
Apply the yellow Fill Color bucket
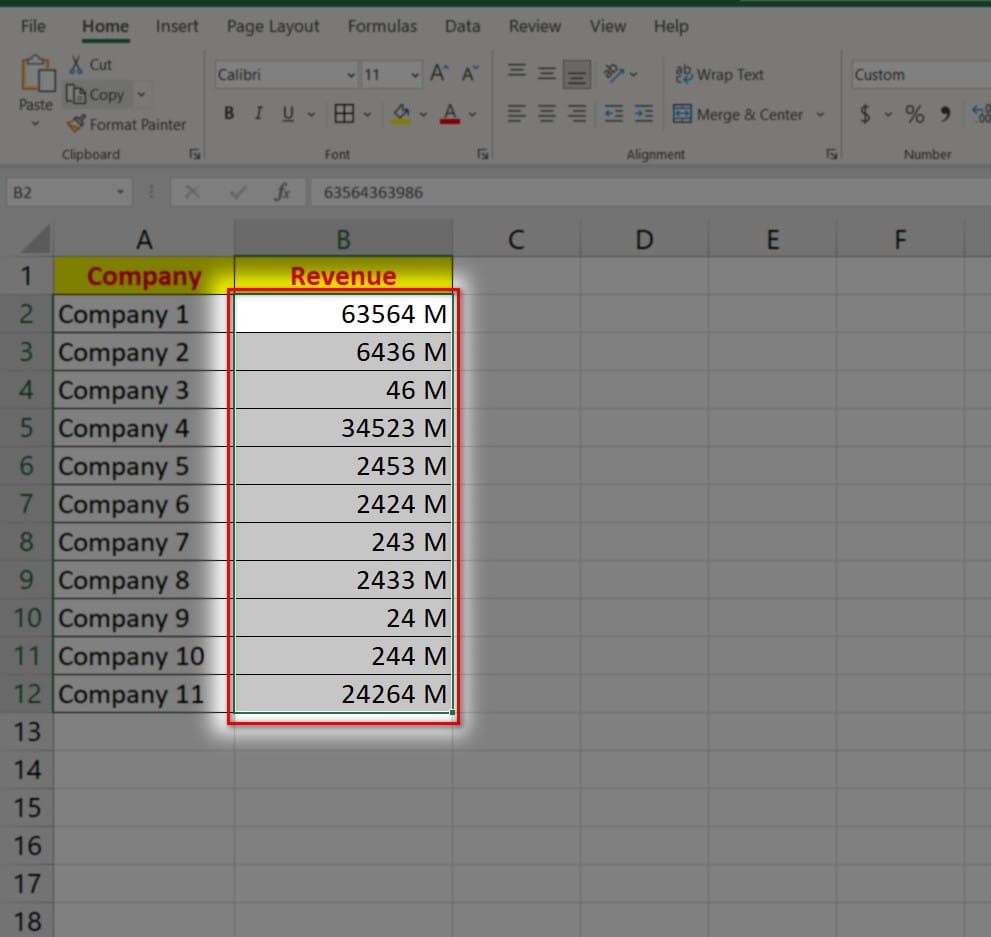401,114
